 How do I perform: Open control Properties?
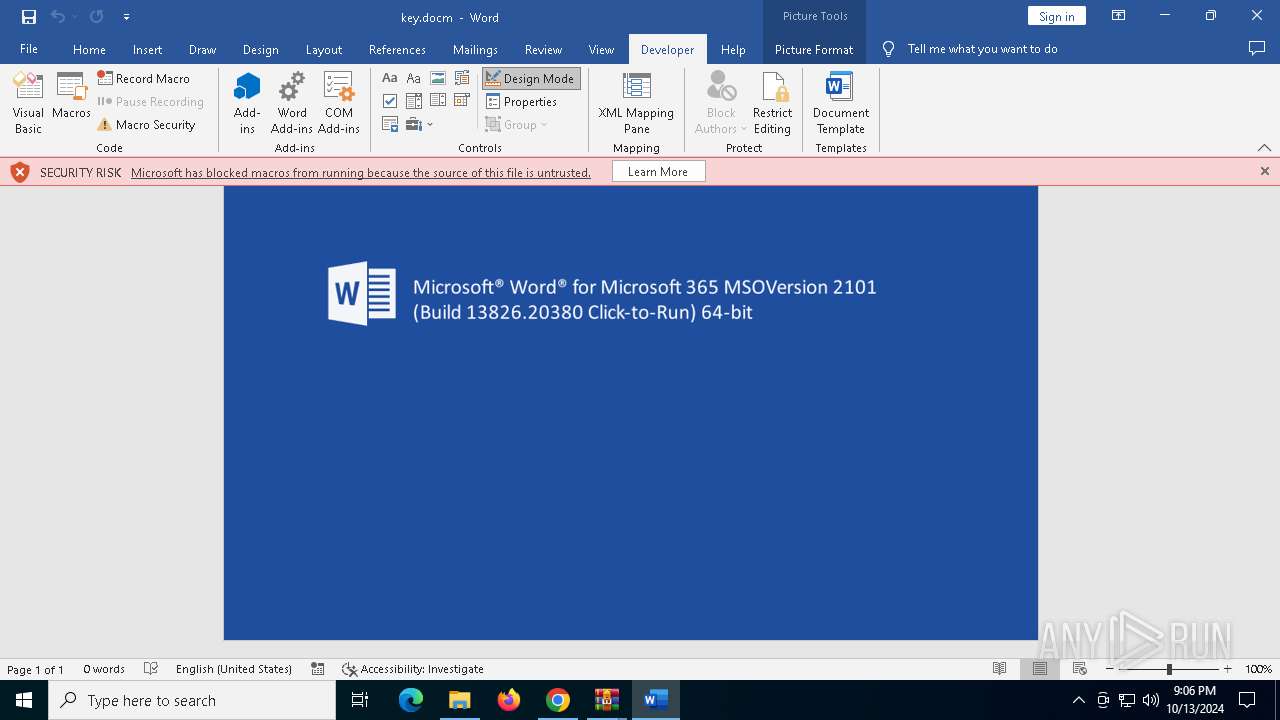tap(521, 102)
